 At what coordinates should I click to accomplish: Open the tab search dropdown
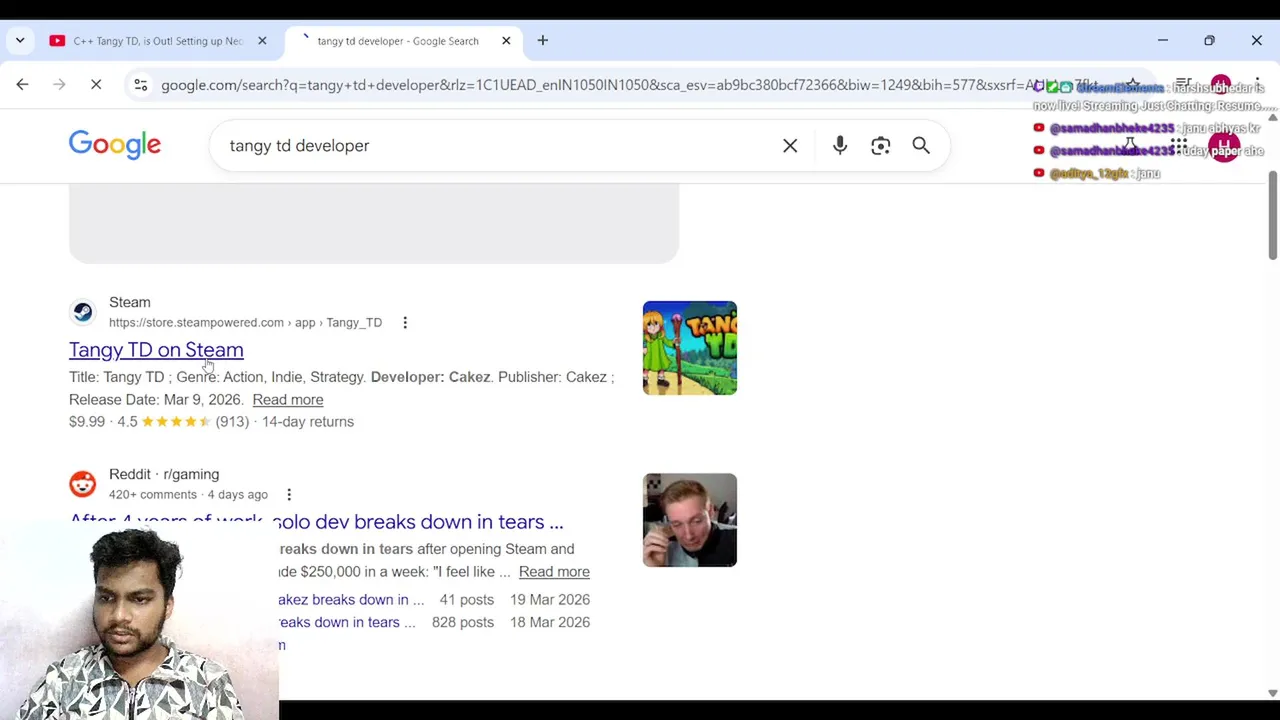click(20, 41)
